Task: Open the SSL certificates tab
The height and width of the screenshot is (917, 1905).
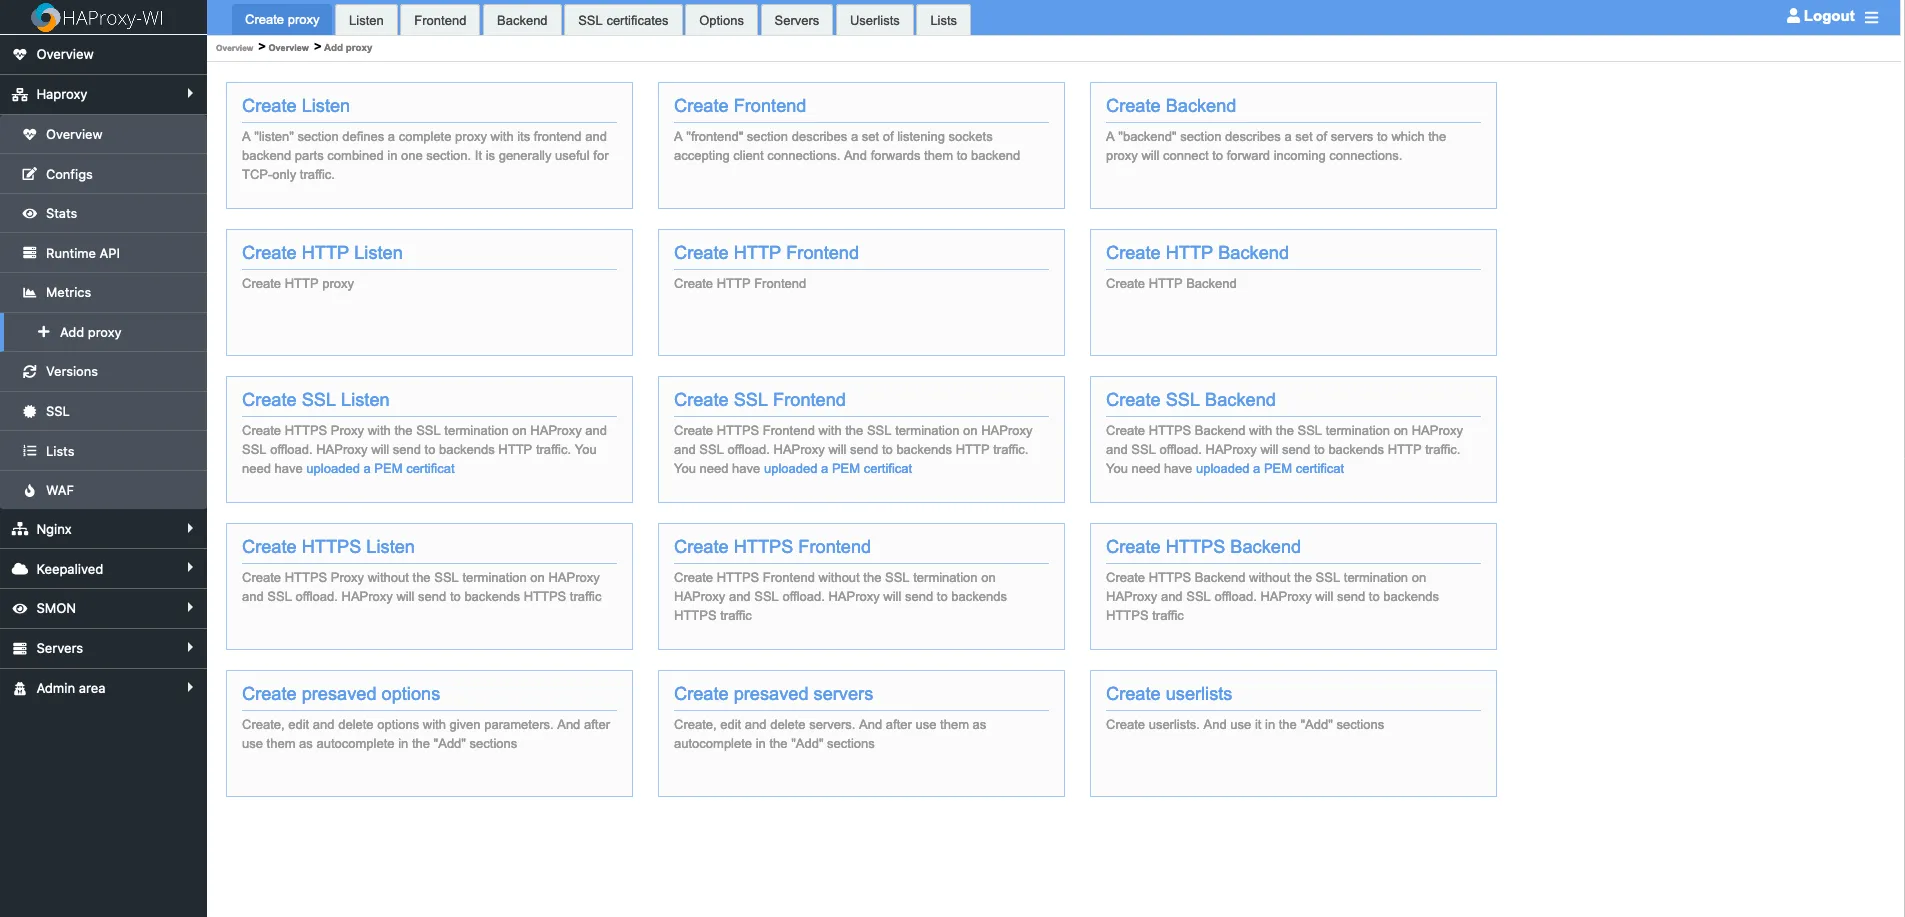Action: coord(623,20)
